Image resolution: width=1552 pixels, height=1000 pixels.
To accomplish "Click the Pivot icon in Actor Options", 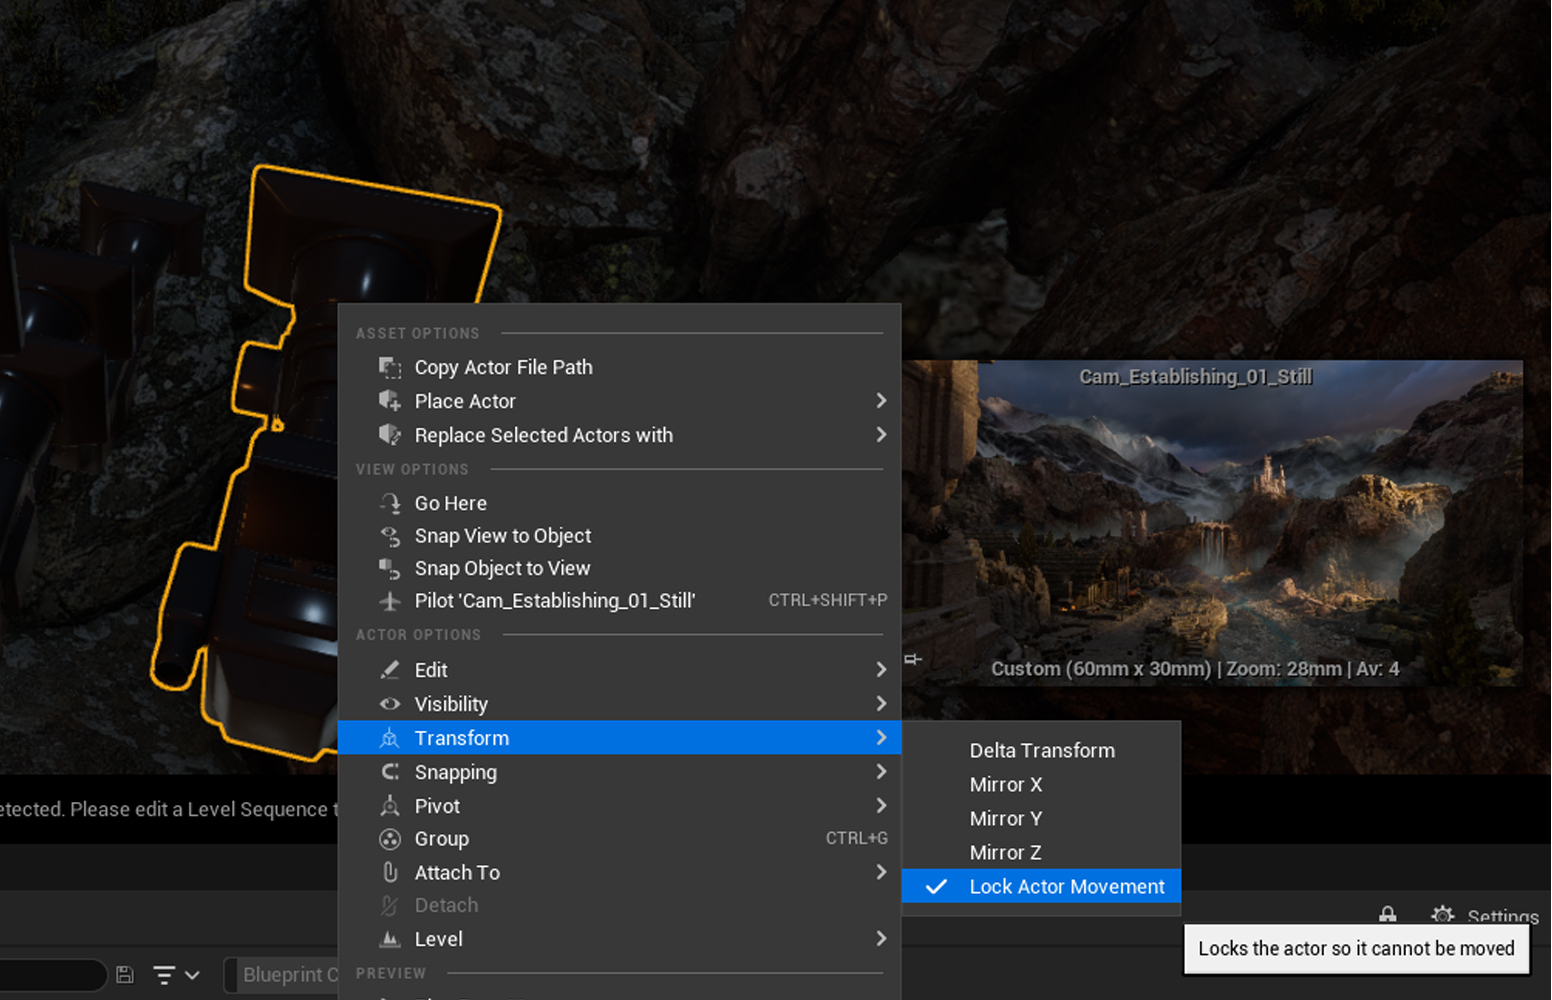I will (x=390, y=806).
